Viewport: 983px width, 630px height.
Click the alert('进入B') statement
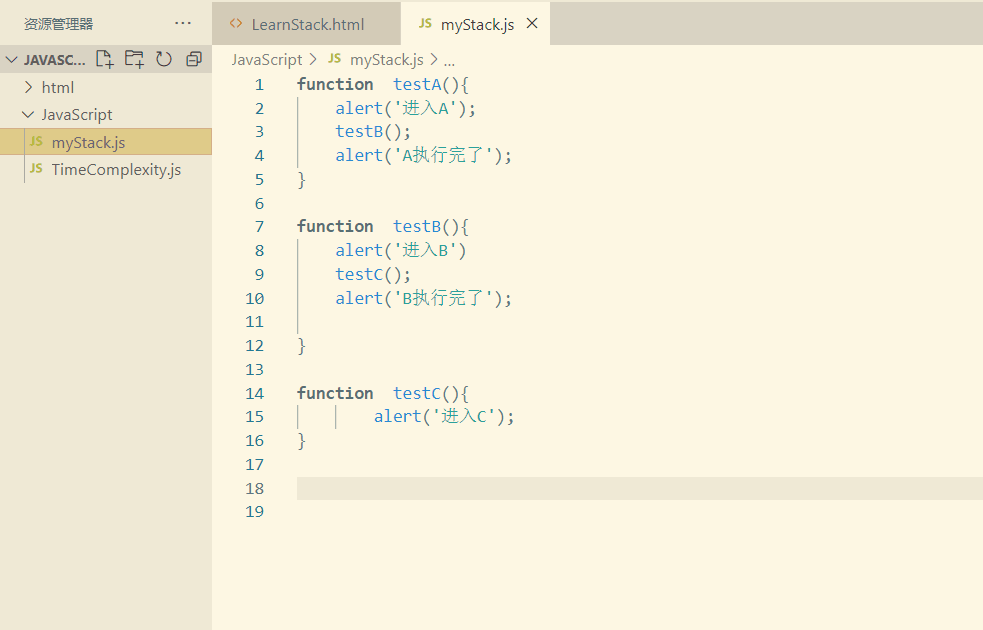(401, 250)
